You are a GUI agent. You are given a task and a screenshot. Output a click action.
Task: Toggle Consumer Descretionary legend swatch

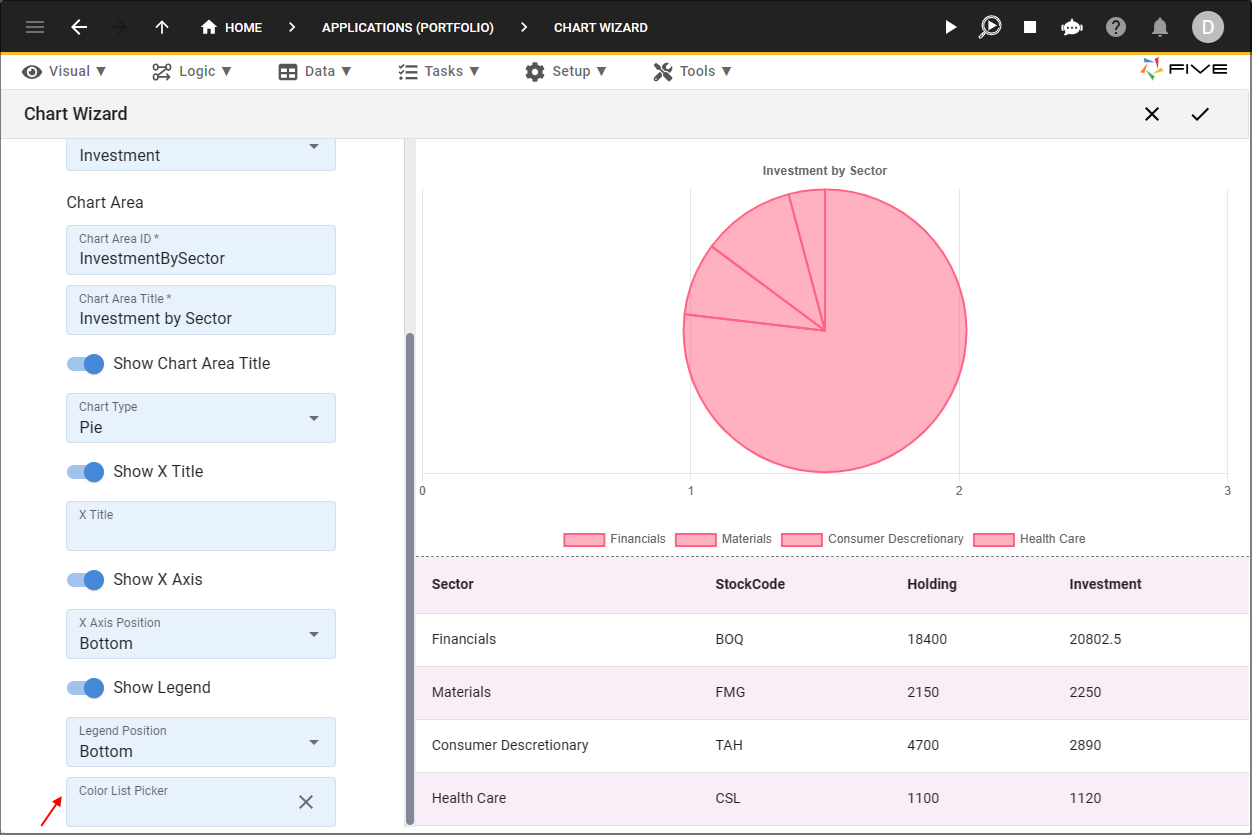[802, 540]
